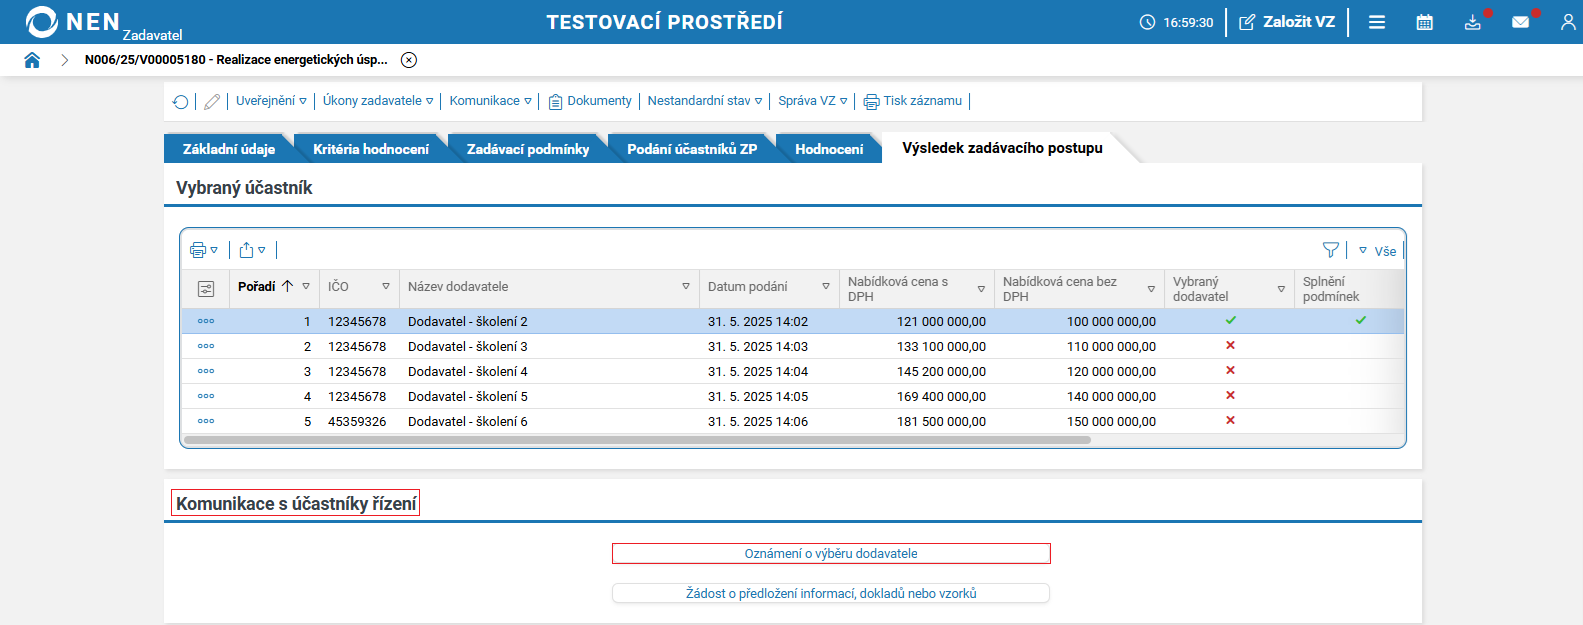The width and height of the screenshot is (1583, 625).
Task: Open the column settings icon in table header
Action: (x=206, y=289)
